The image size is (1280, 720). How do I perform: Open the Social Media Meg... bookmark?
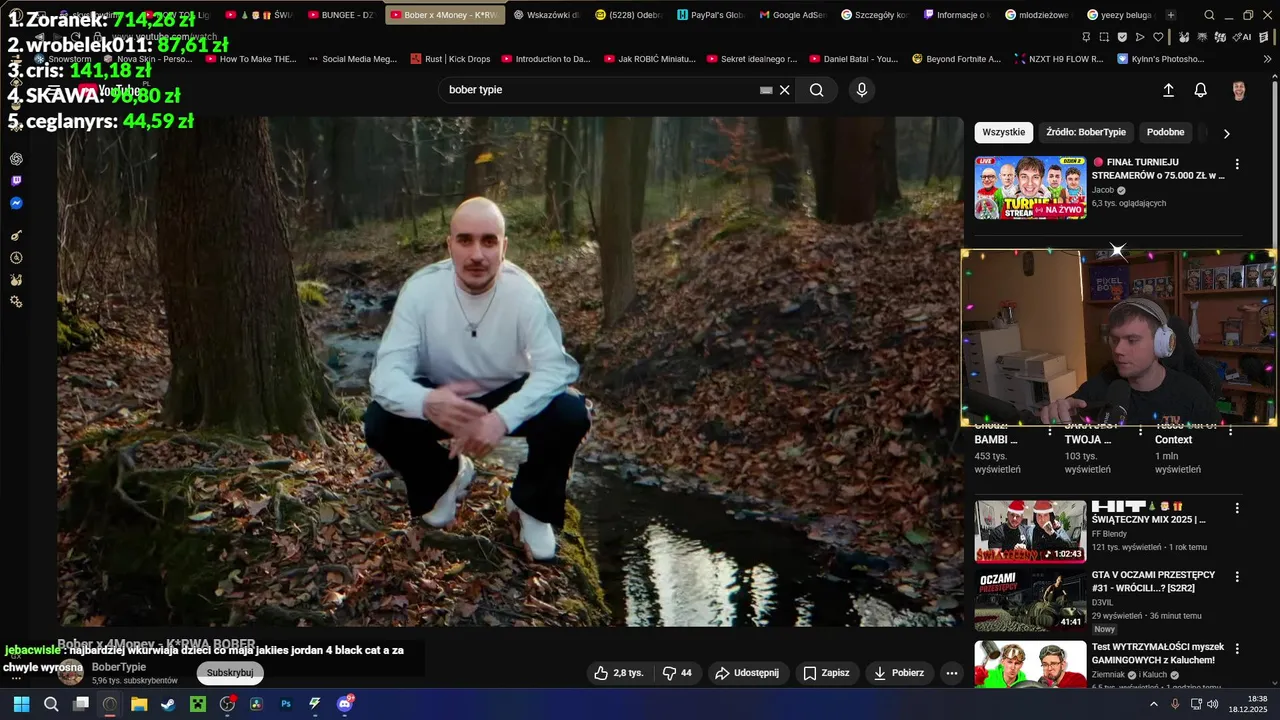click(x=353, y=59)
